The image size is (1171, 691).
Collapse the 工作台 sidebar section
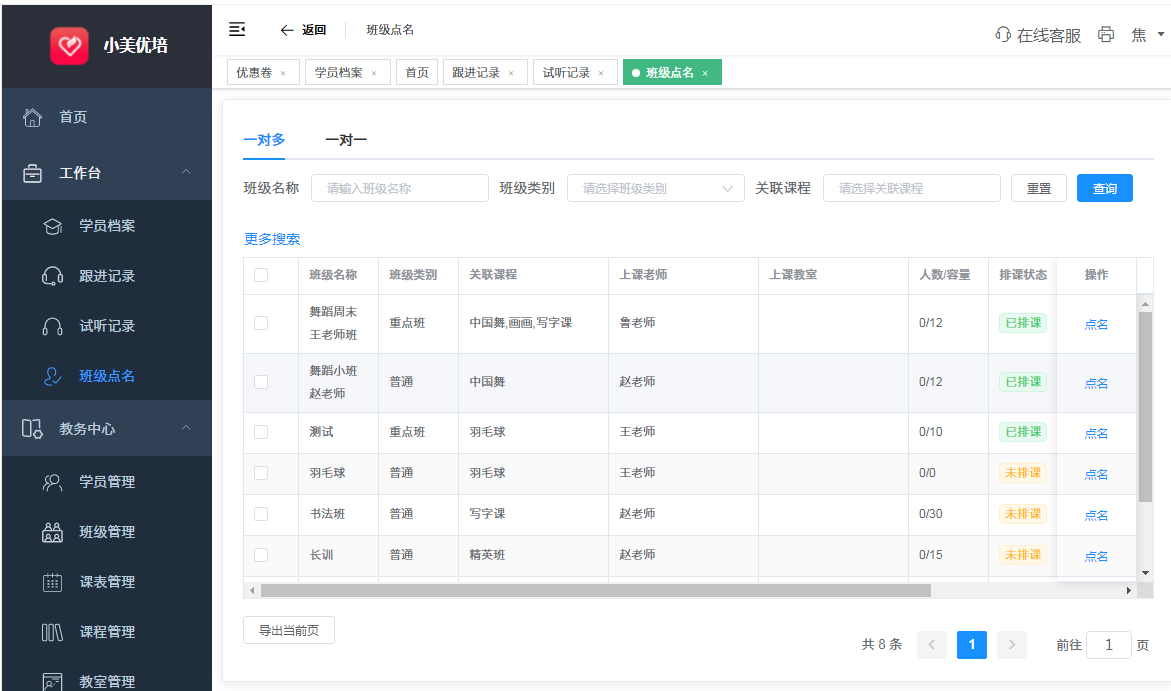[x=186, y=173]
